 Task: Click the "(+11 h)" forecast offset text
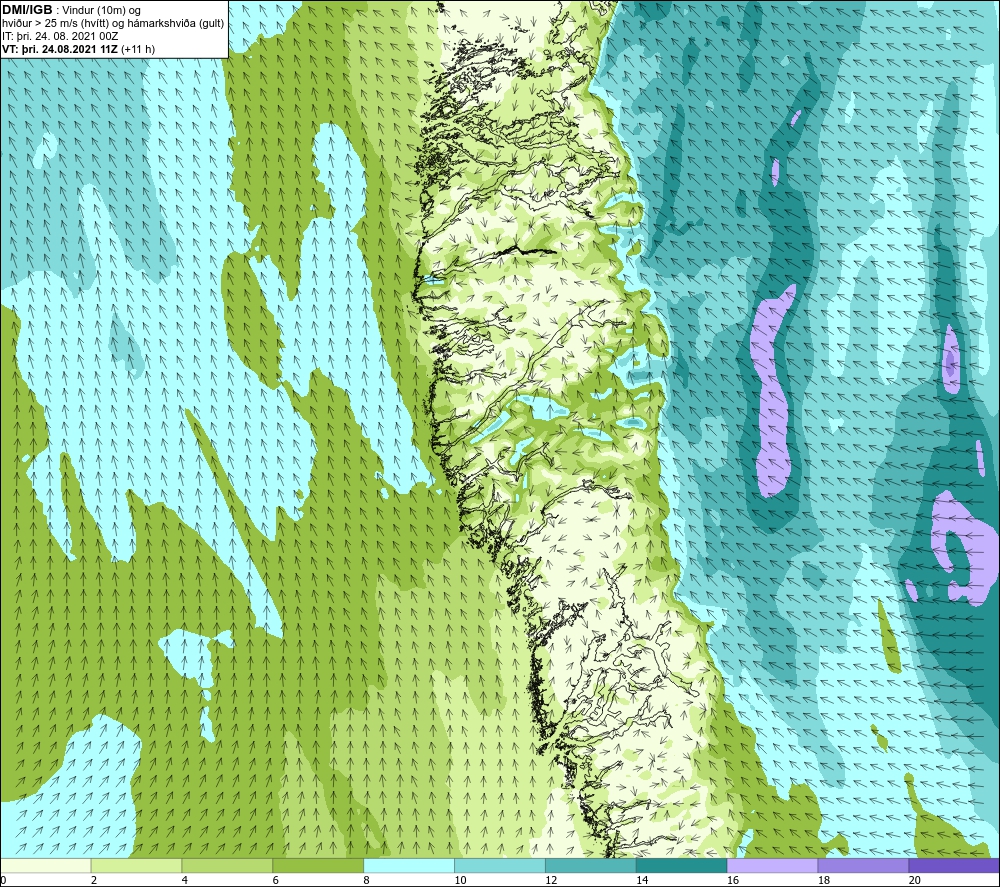click(x=138, y=49)
